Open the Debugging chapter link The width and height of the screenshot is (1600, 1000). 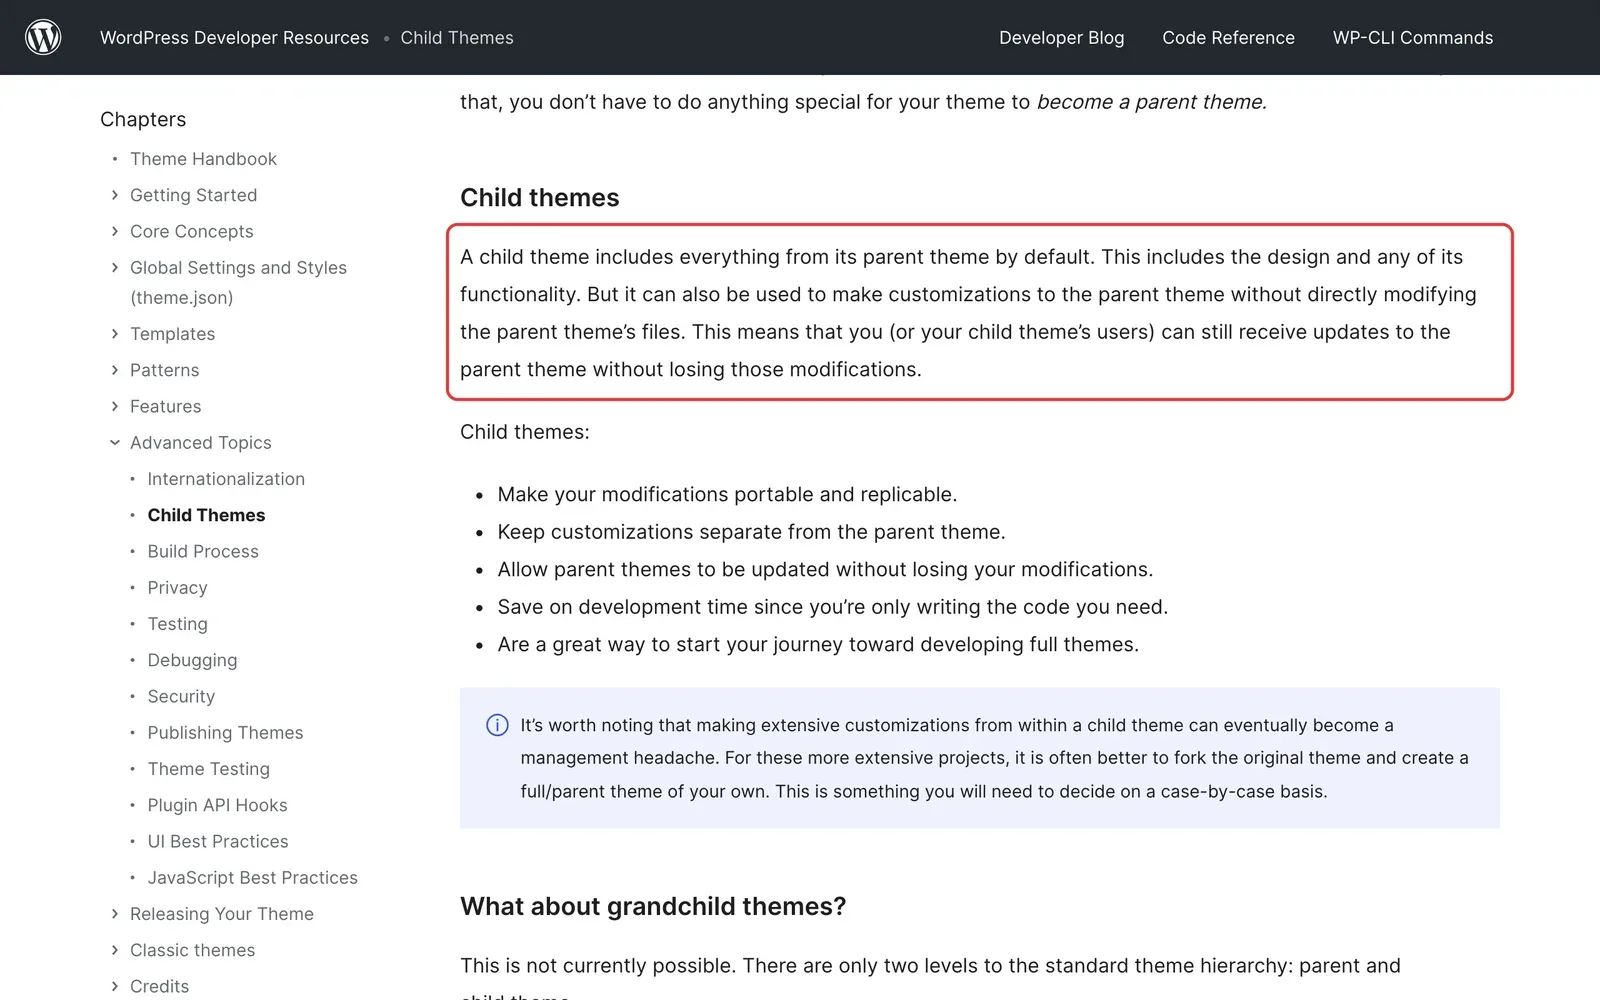click(x=192, y=660)
